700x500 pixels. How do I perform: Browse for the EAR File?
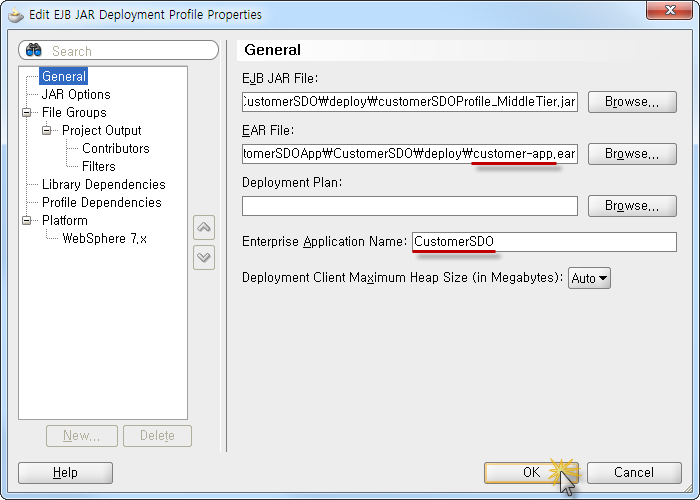pyautogui.click(x=632, y=154)
